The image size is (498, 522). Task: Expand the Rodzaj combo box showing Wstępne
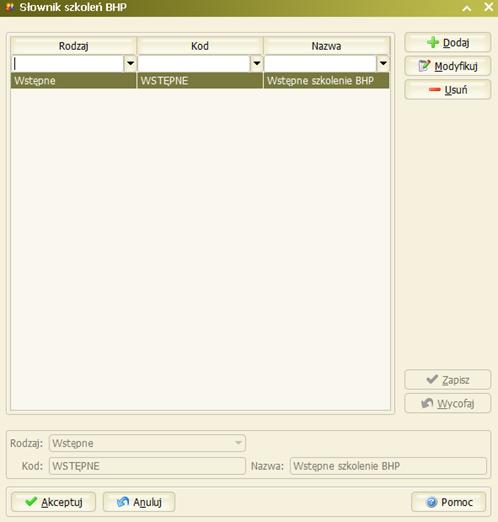pos(238,443)
